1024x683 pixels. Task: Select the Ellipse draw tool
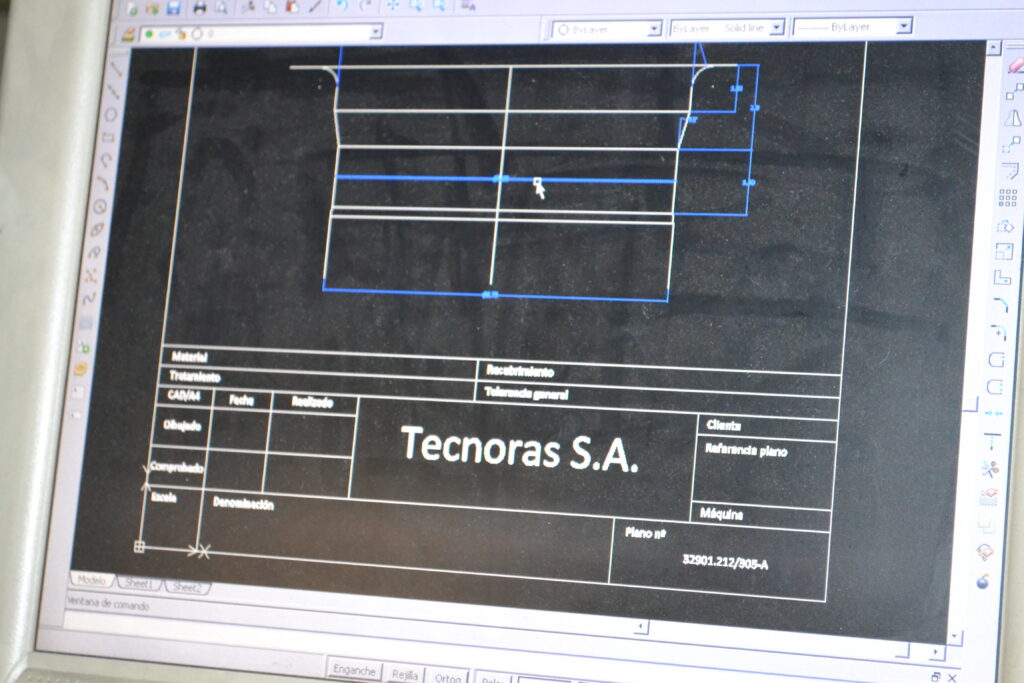[97, 230]
